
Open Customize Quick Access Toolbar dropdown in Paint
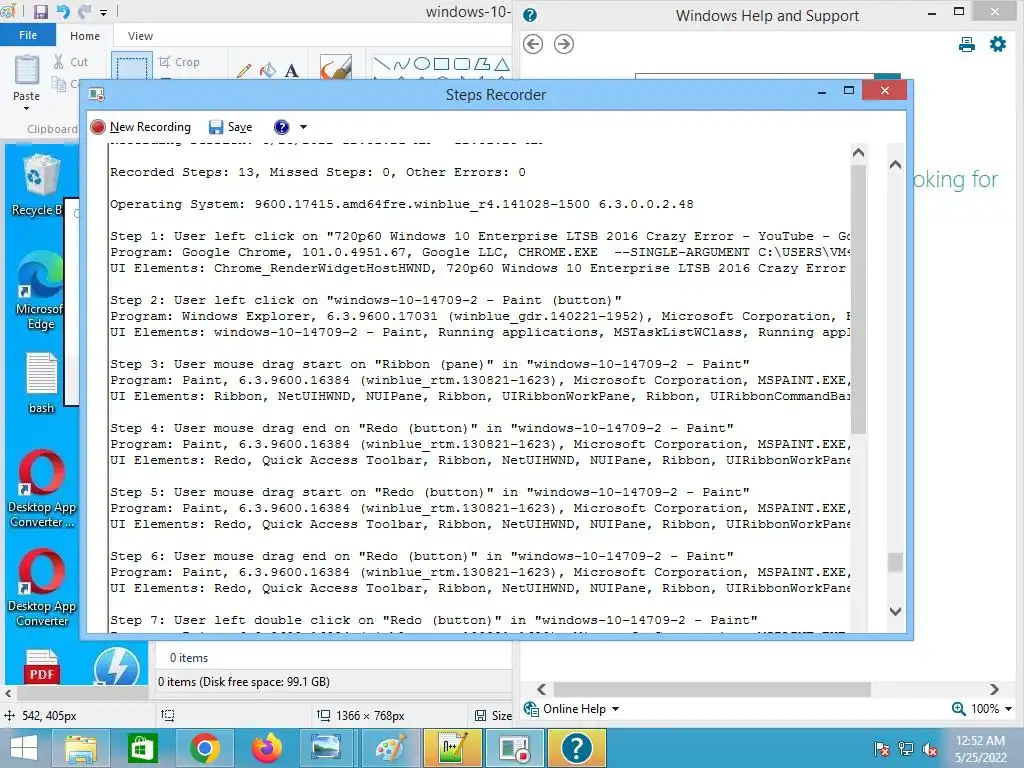click(x=103, y=12)
